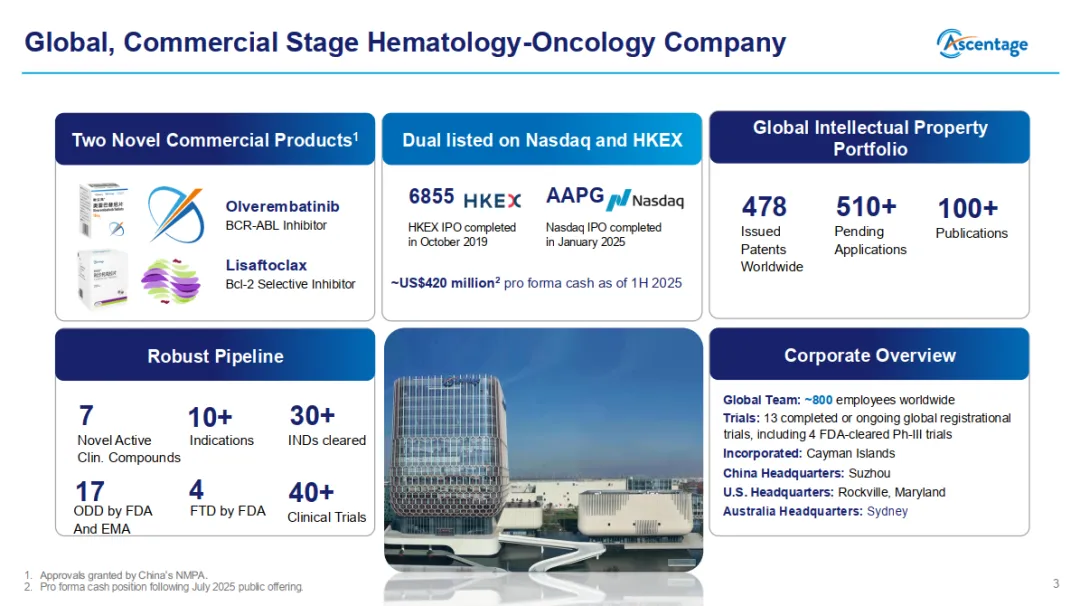Click the 510+ pending applications figure
Image resolution: width=1080 pixels, height=606 pixels.
[x=865, y=207]
